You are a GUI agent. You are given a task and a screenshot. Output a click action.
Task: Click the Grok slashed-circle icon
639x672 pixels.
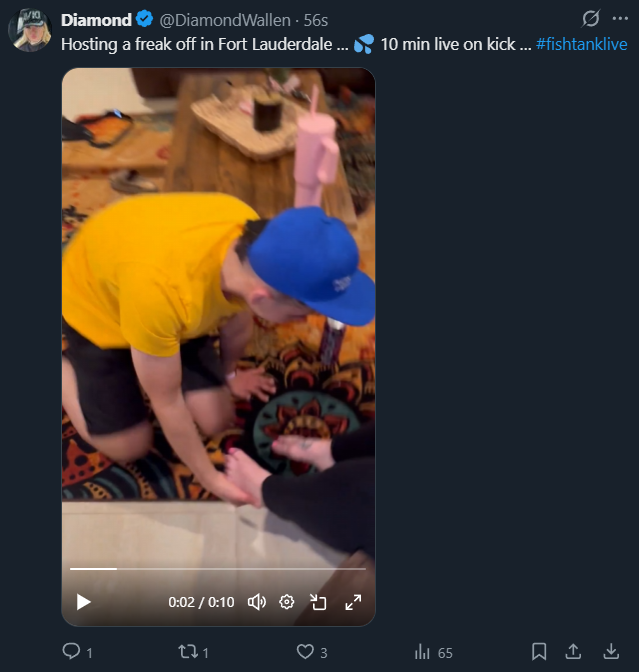591,18
